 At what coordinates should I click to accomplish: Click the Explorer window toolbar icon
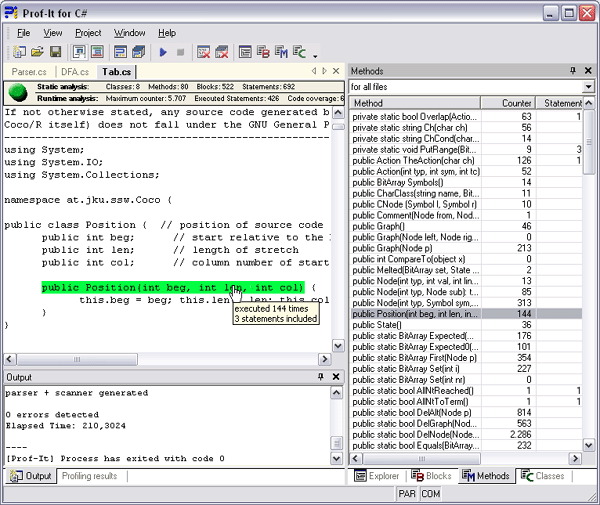coord(245,52)
